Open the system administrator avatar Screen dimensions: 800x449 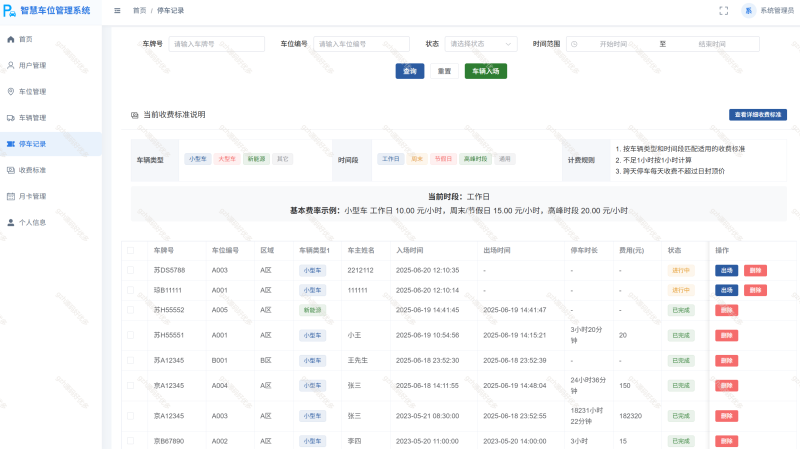coord(748,11)
